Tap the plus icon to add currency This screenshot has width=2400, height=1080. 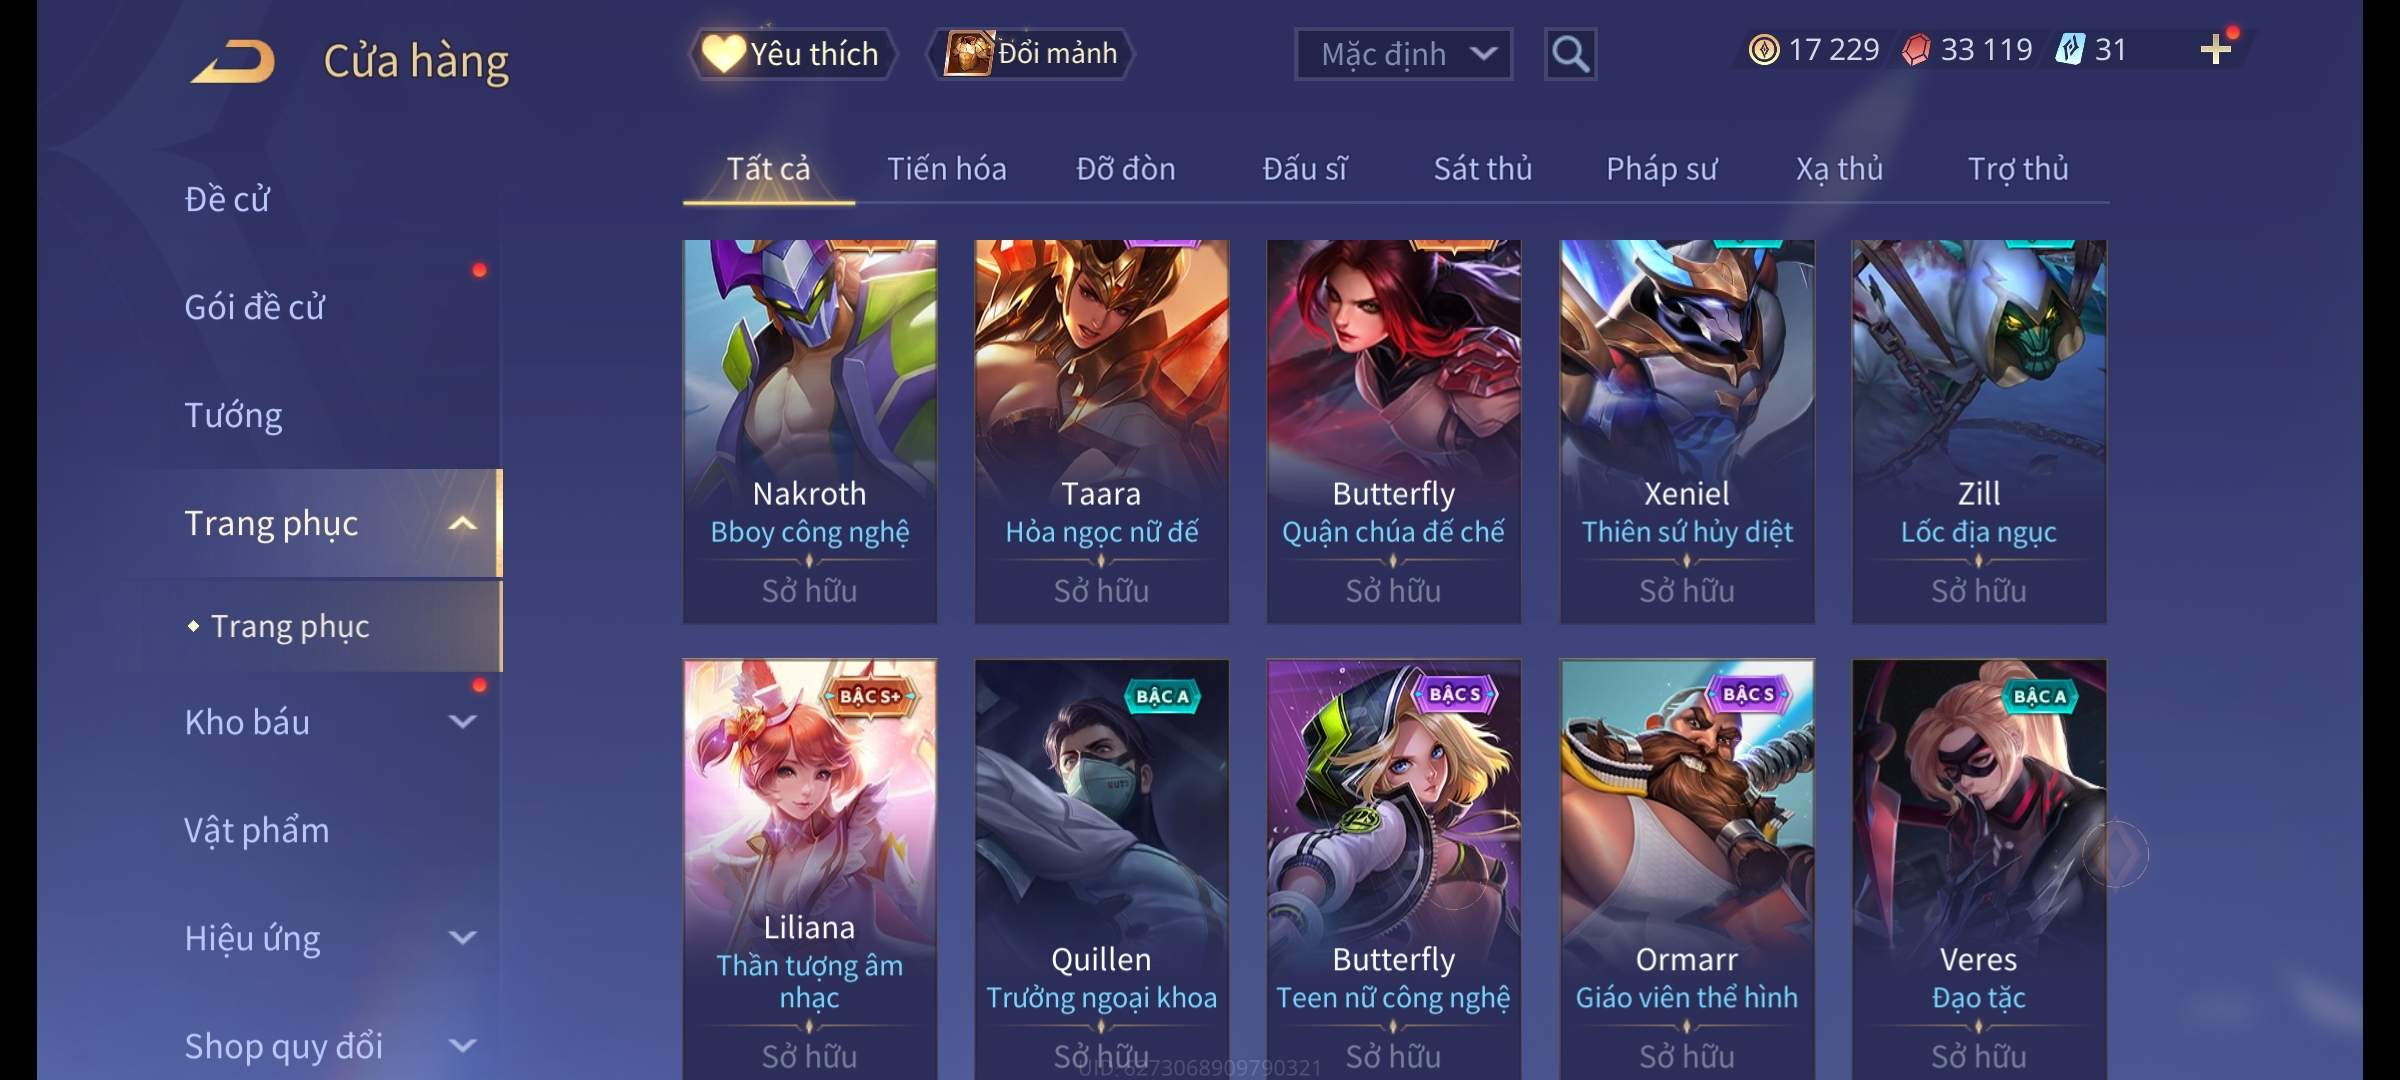2216,50
